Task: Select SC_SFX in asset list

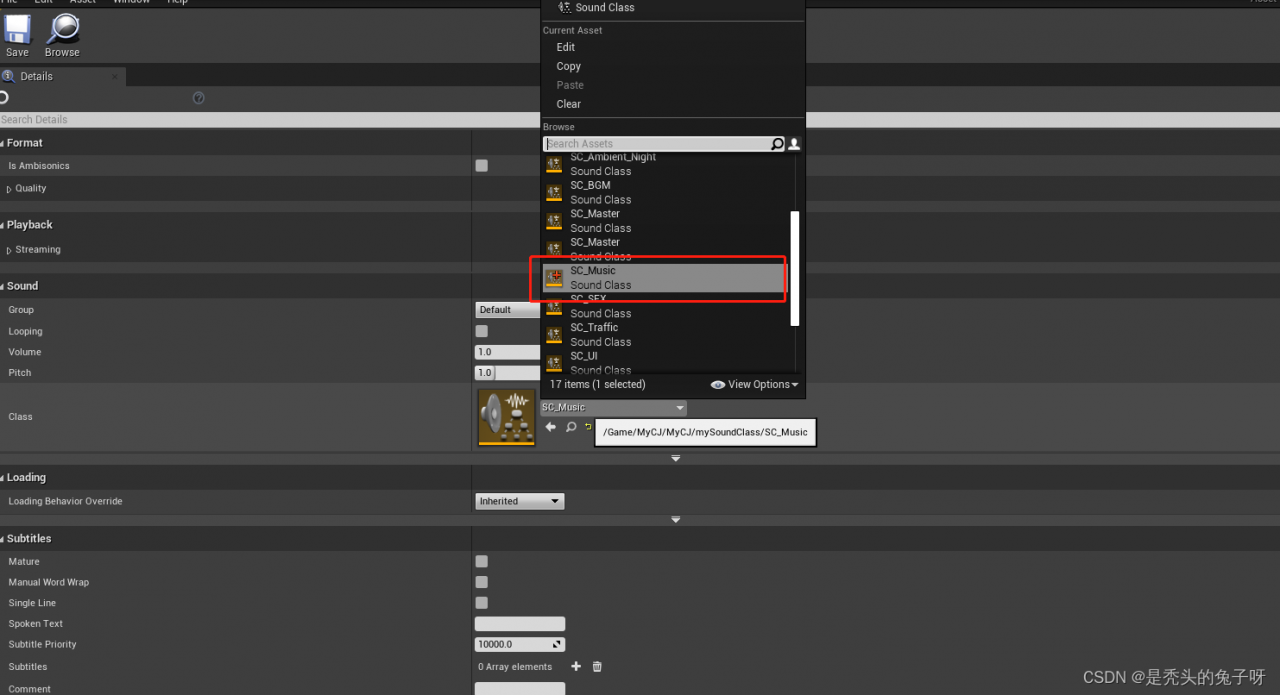Action: (x=666, y=306)
